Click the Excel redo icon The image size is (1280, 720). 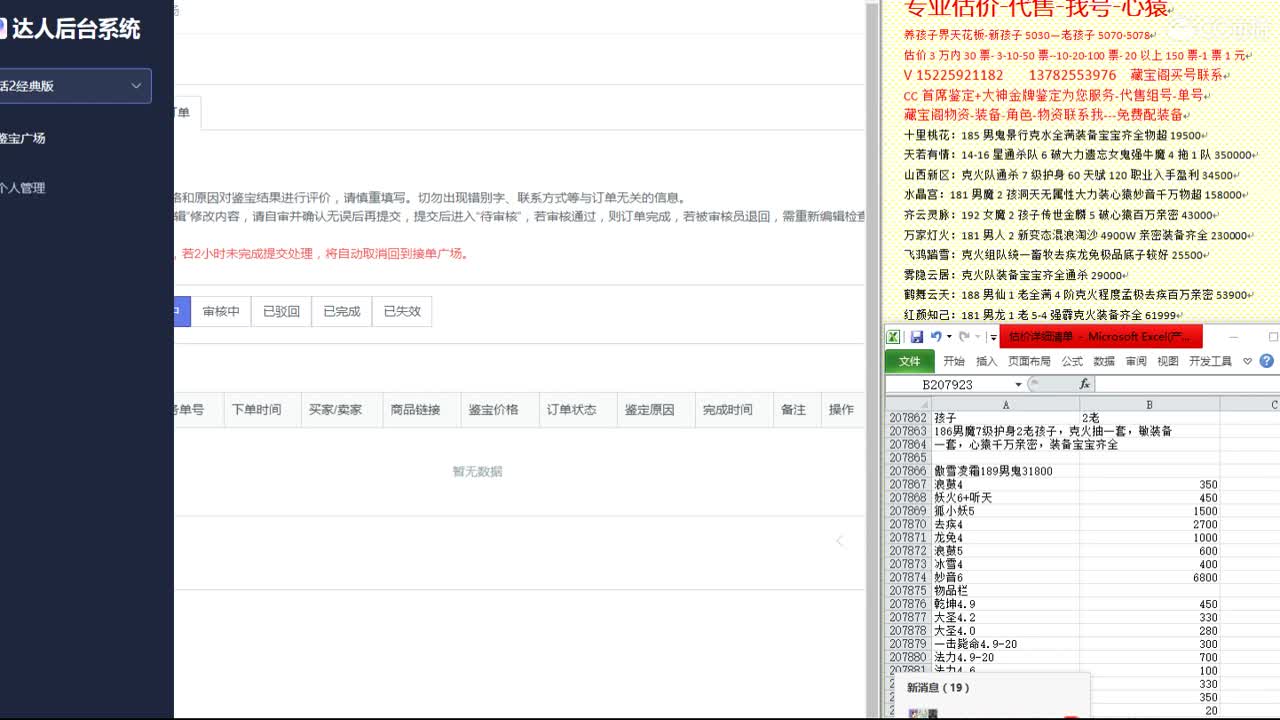(x=963, y=337)
